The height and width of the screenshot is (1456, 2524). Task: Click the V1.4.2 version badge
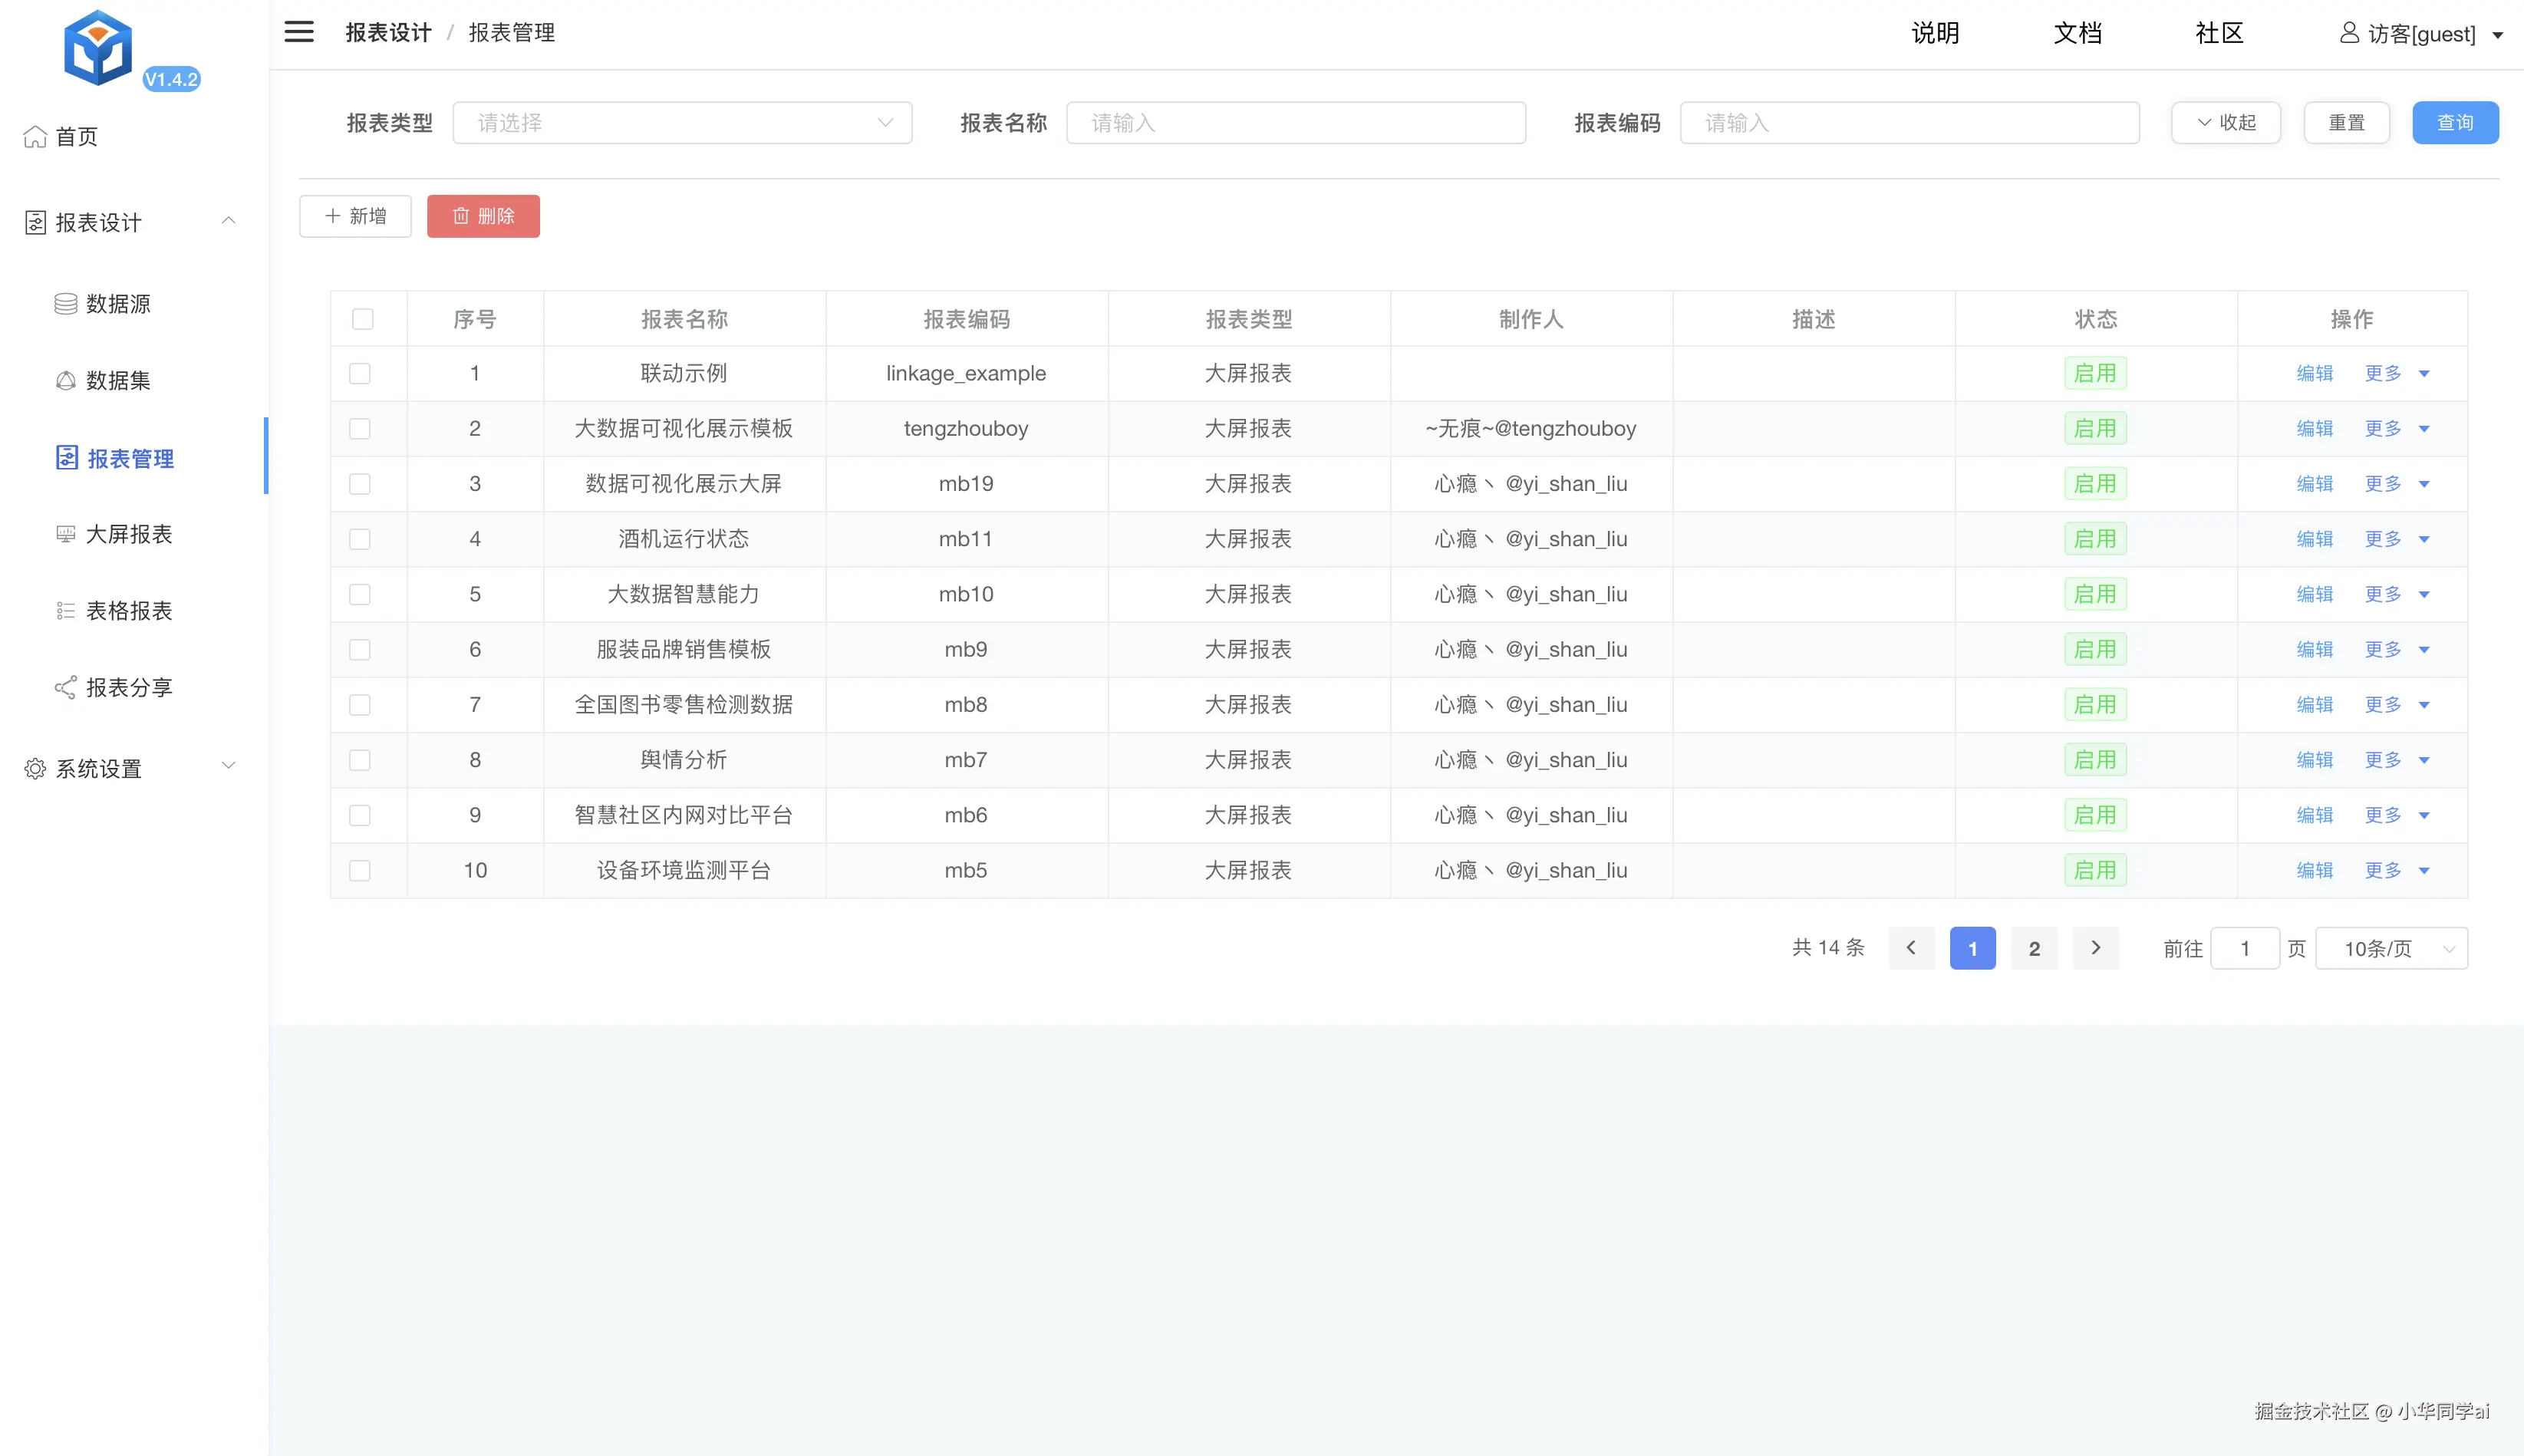172,79
